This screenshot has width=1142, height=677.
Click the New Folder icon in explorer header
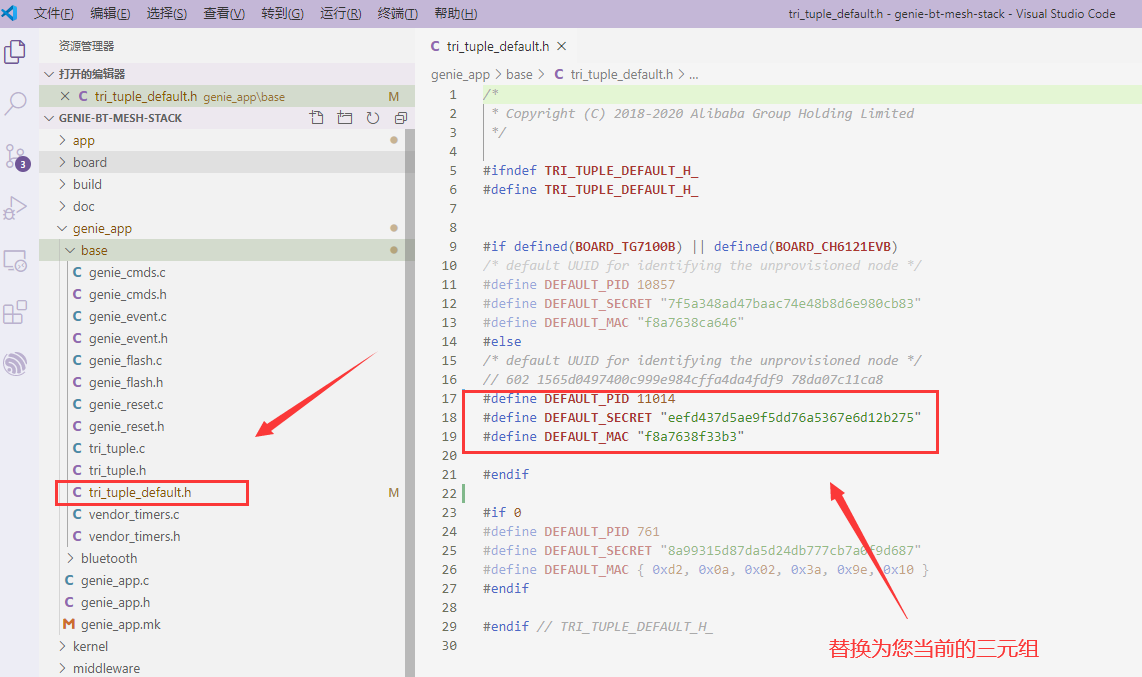point(344,118)
